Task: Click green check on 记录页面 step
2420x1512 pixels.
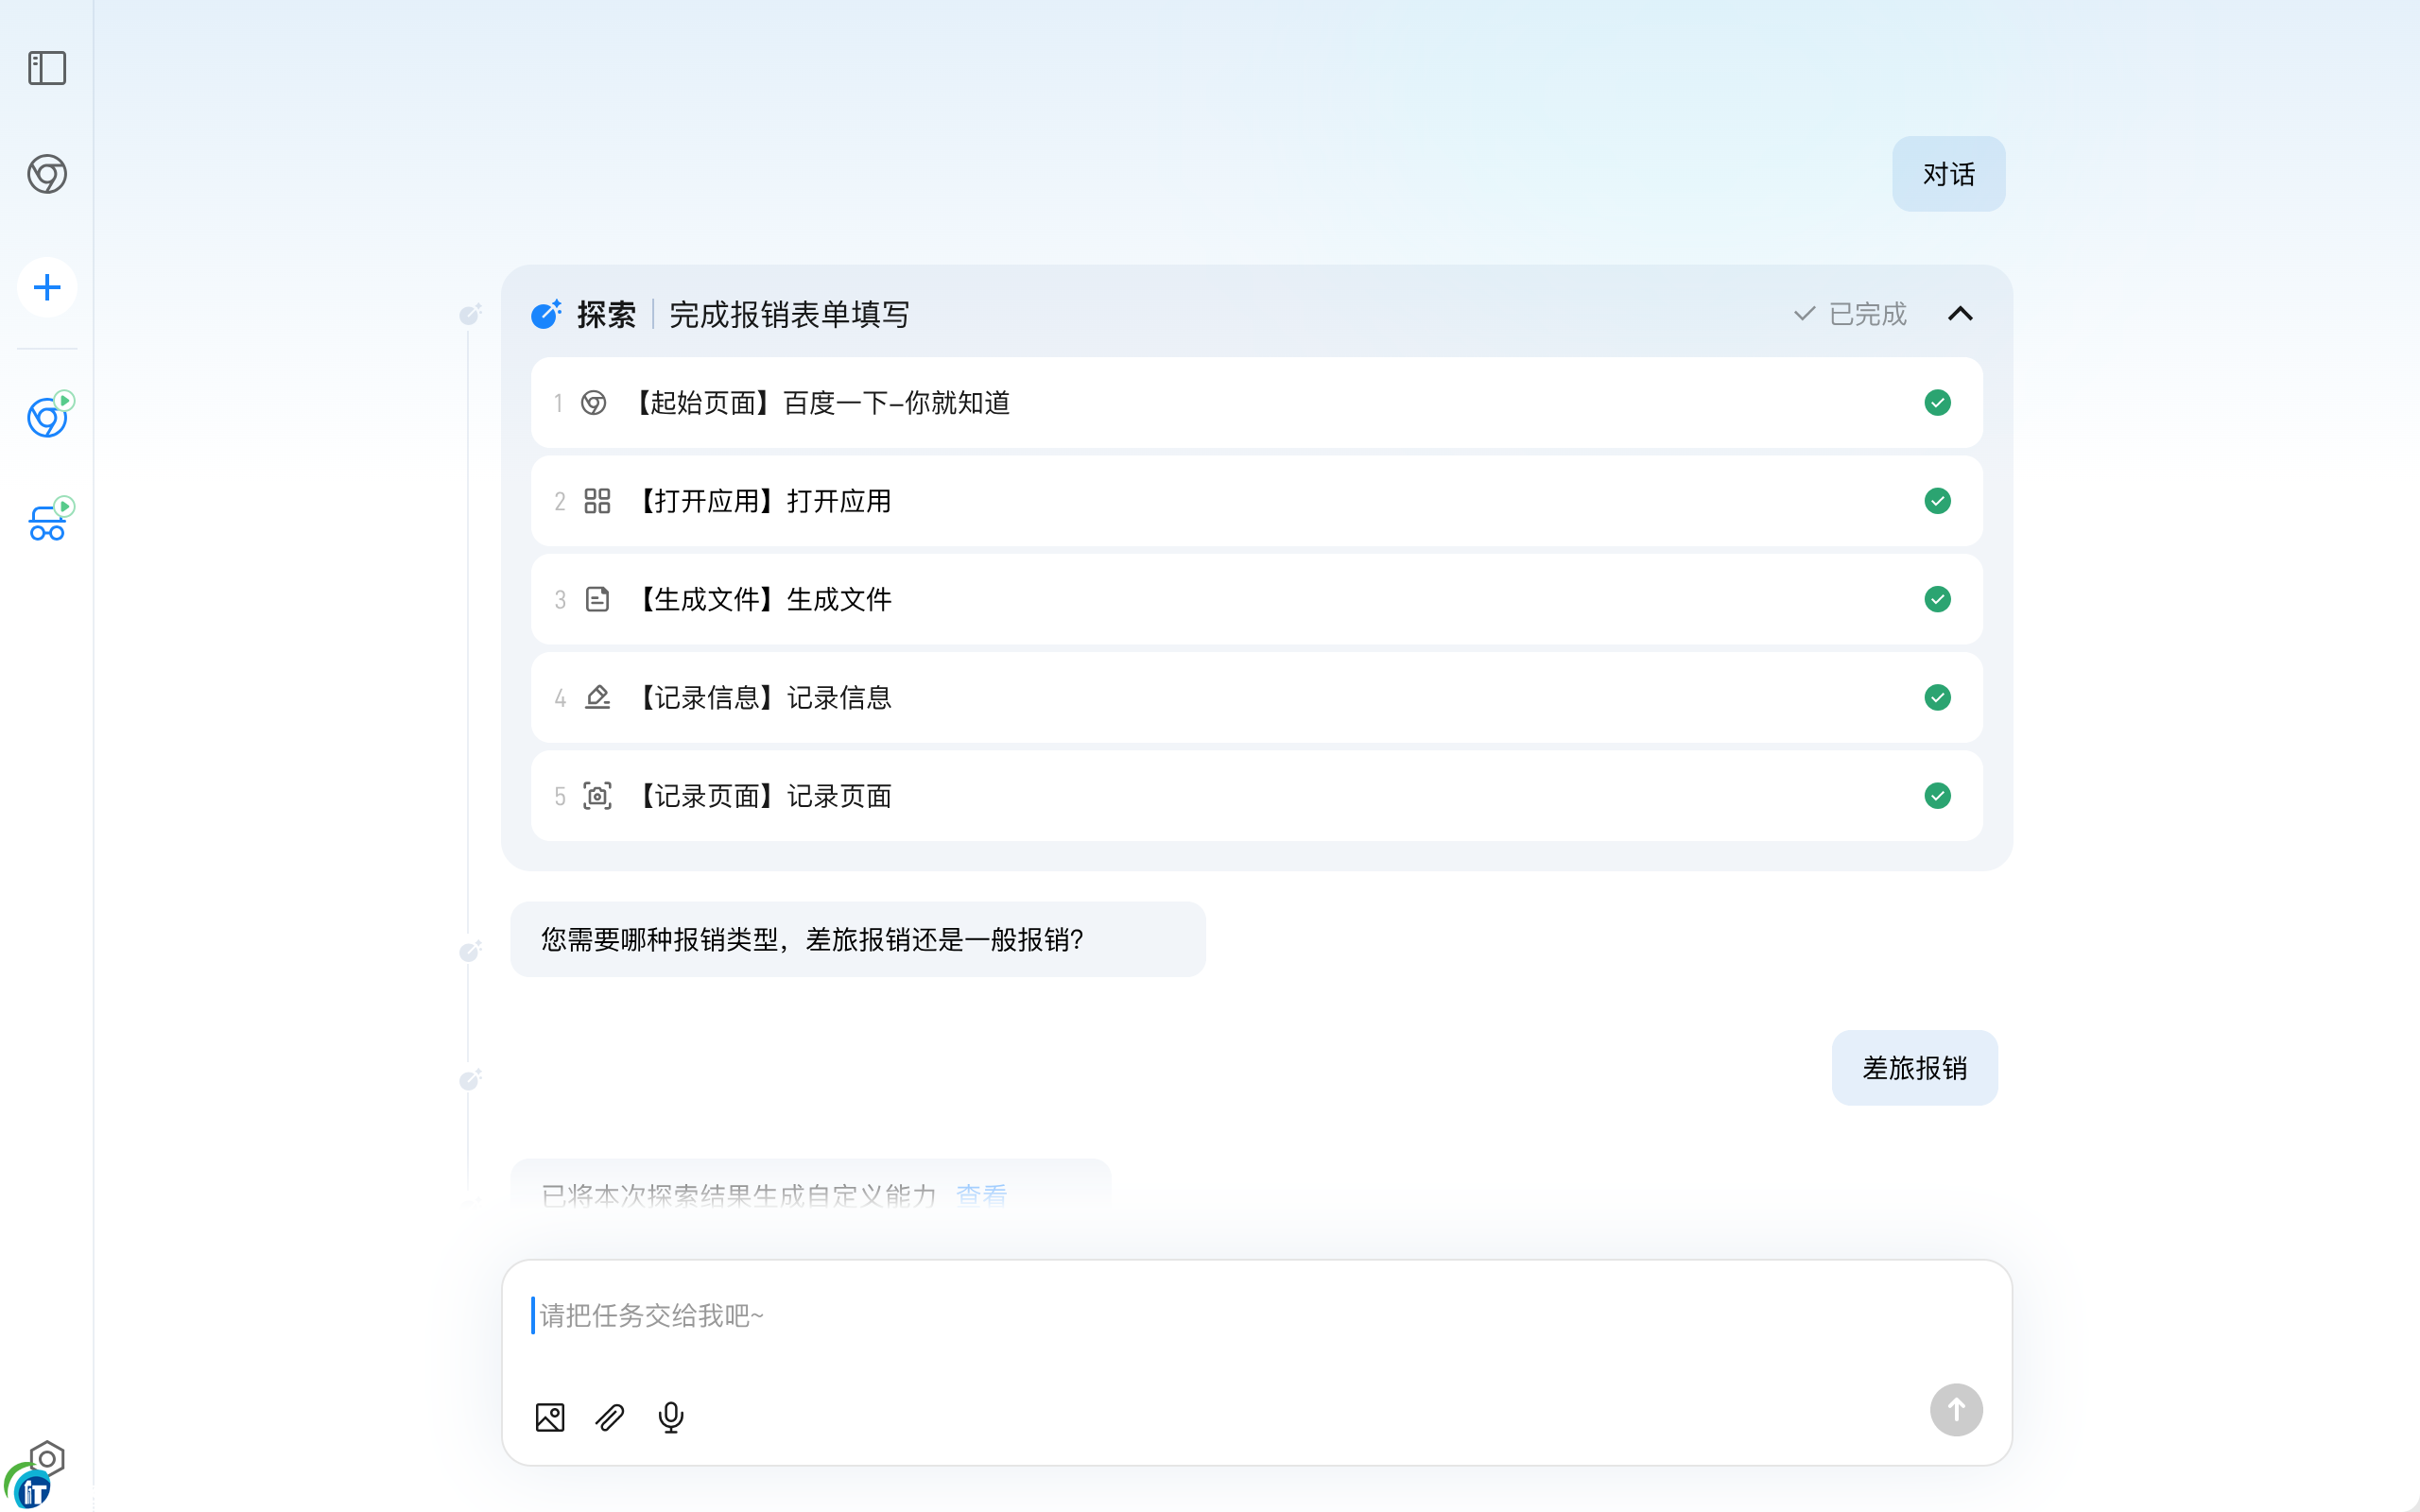Action: pyautogui.click(x=1937, y=796)
